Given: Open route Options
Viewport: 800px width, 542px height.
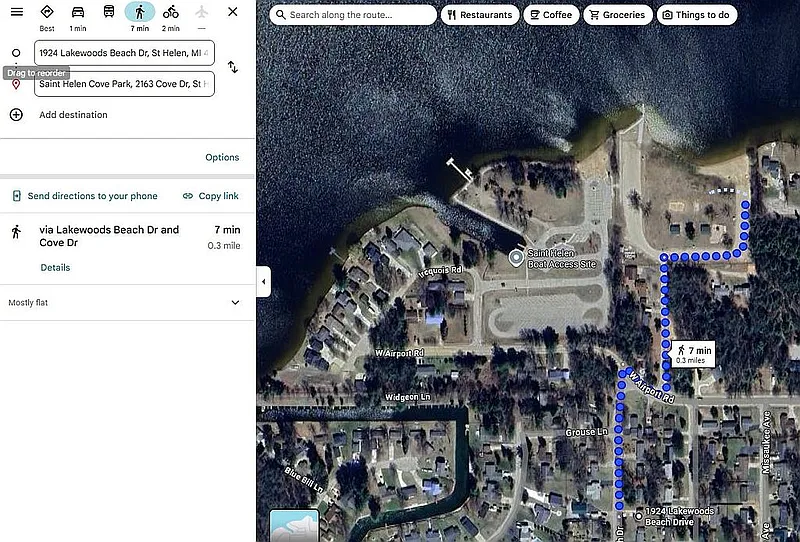Looking at the screenshot, I should 222,157.
